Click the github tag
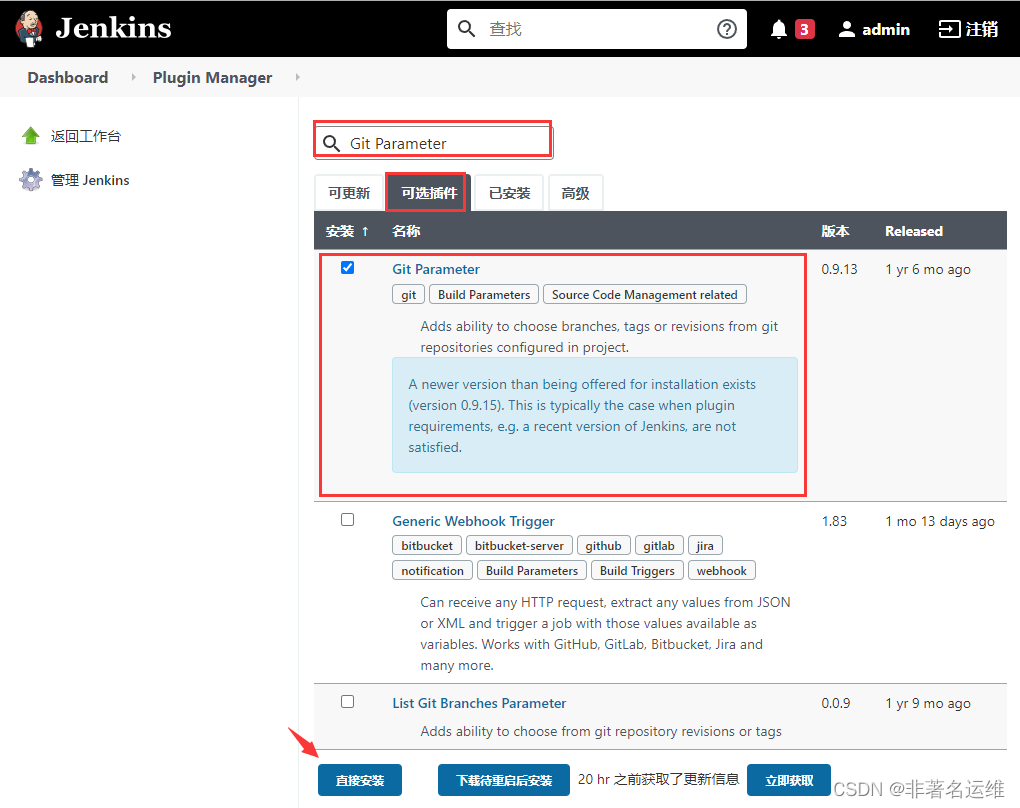This screenshot has width=1020, height=808. [603, 546]
